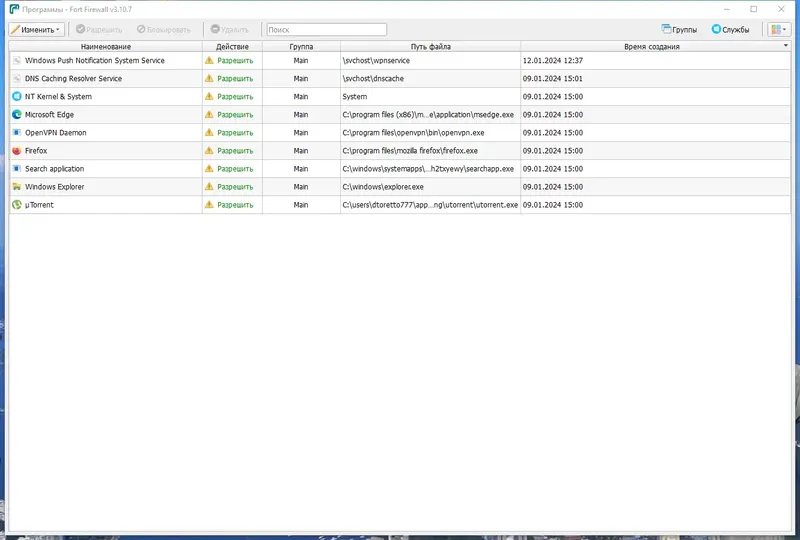Click the warning icon in the µTorrent row
The image size is (800, 540).
pyautogui.click(x=209, y=205)
